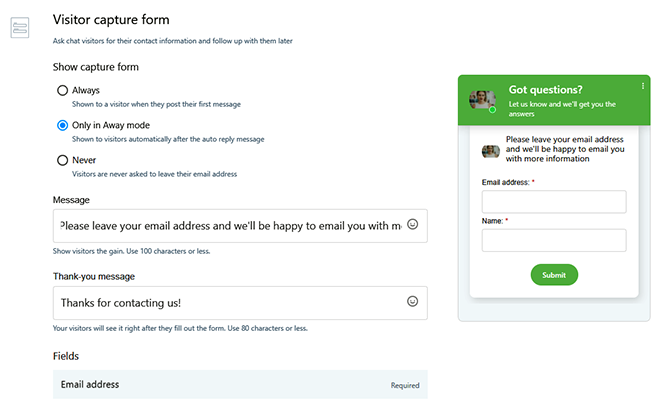Screen dimensions: 653x400
Task: Click the form icon in the left sidebar
Action: 20,28
